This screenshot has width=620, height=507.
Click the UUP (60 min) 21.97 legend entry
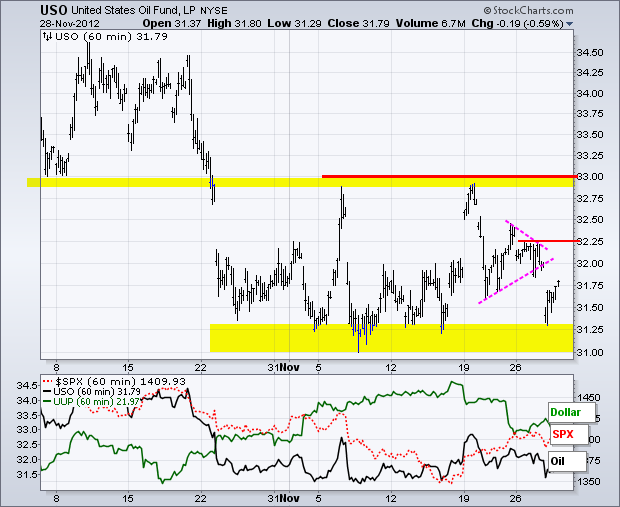(91, 401)
